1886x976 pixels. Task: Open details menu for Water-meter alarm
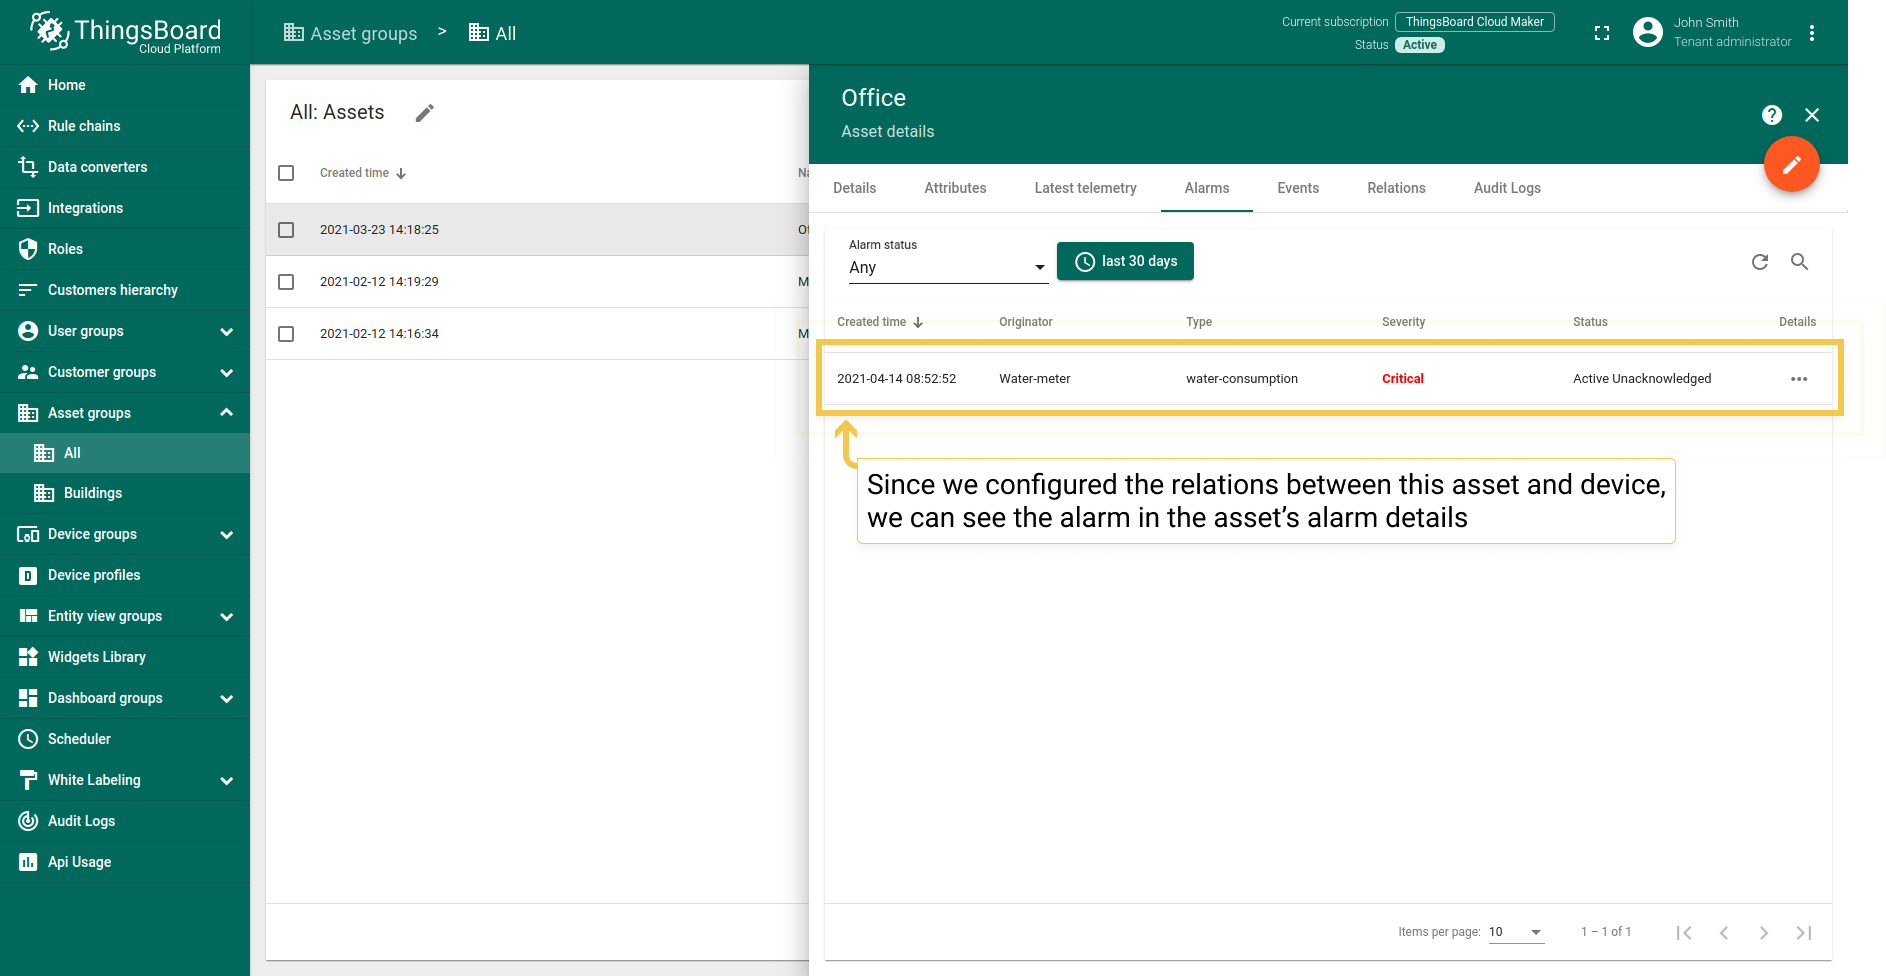click(x=1799, y=379)
